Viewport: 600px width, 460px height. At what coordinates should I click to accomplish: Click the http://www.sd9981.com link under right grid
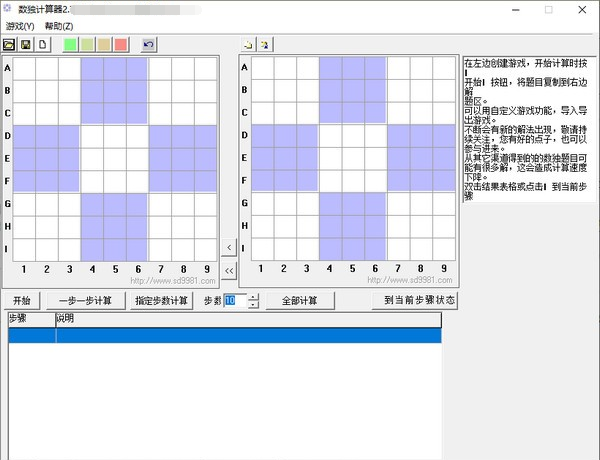[410, 280]
